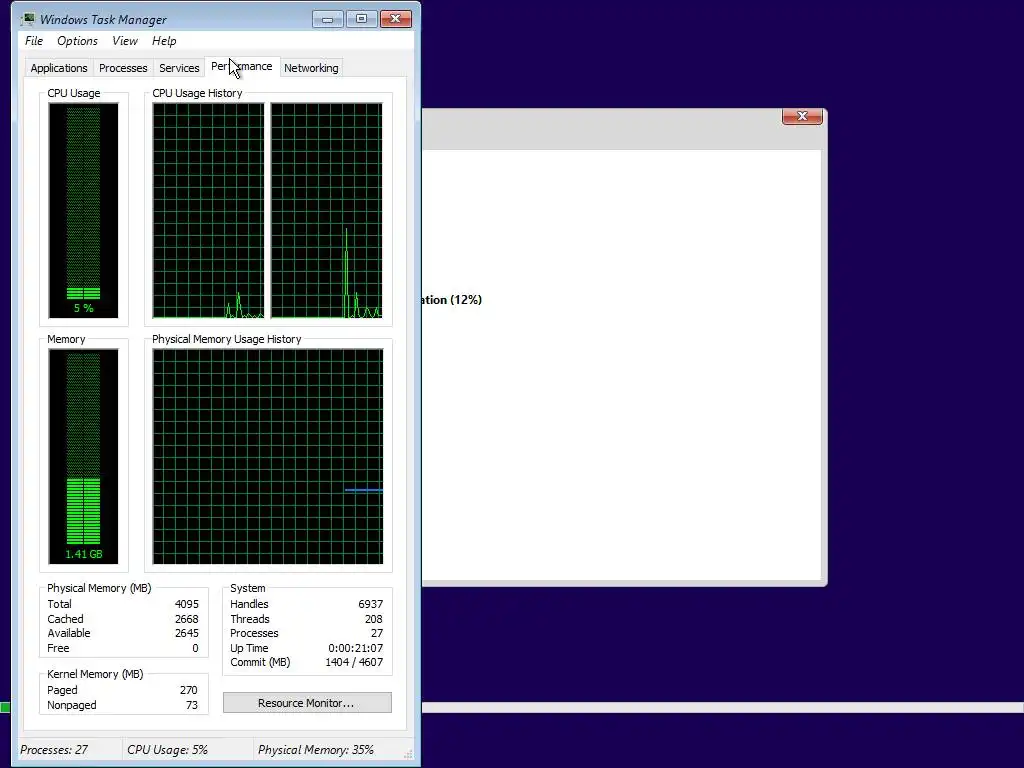
Task: Click the Resource Monitor button
Action: [x=307, y=703]
